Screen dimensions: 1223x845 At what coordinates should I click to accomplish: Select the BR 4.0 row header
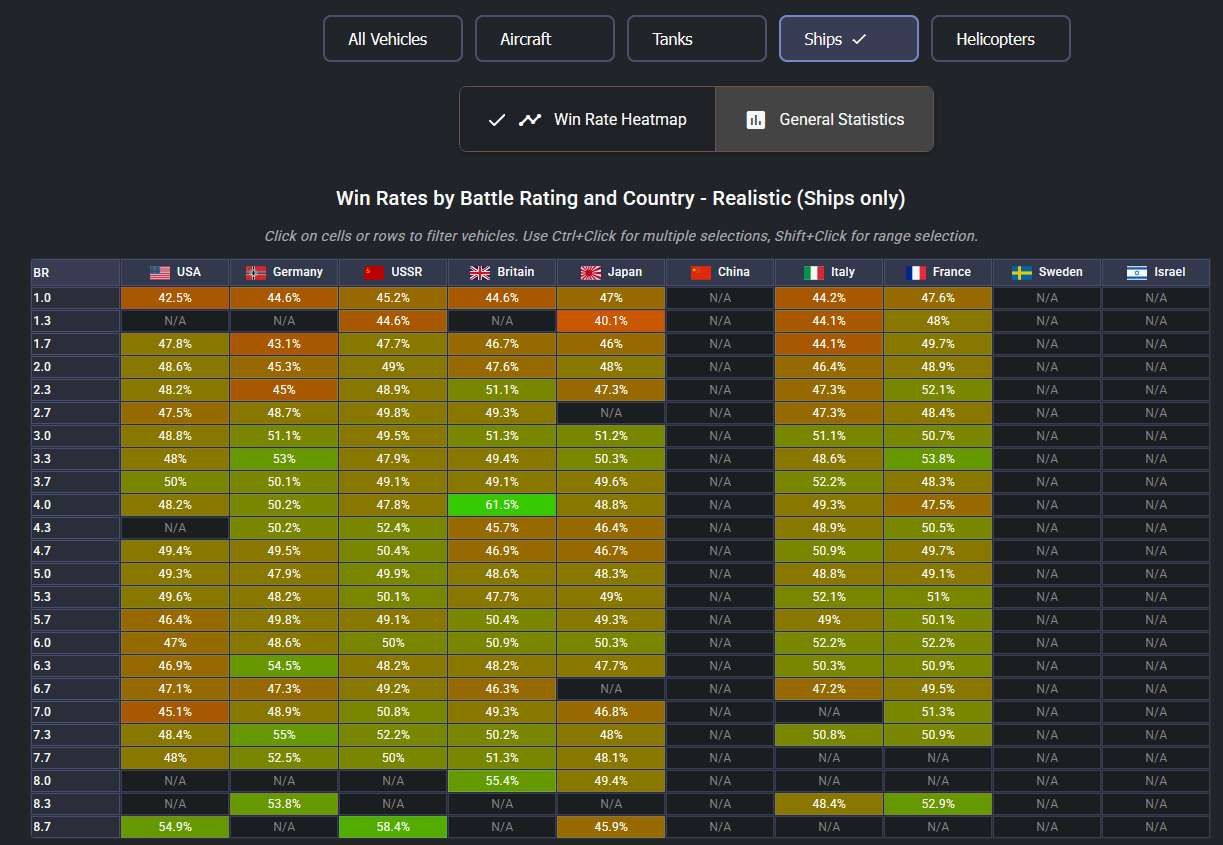[76, 504]
